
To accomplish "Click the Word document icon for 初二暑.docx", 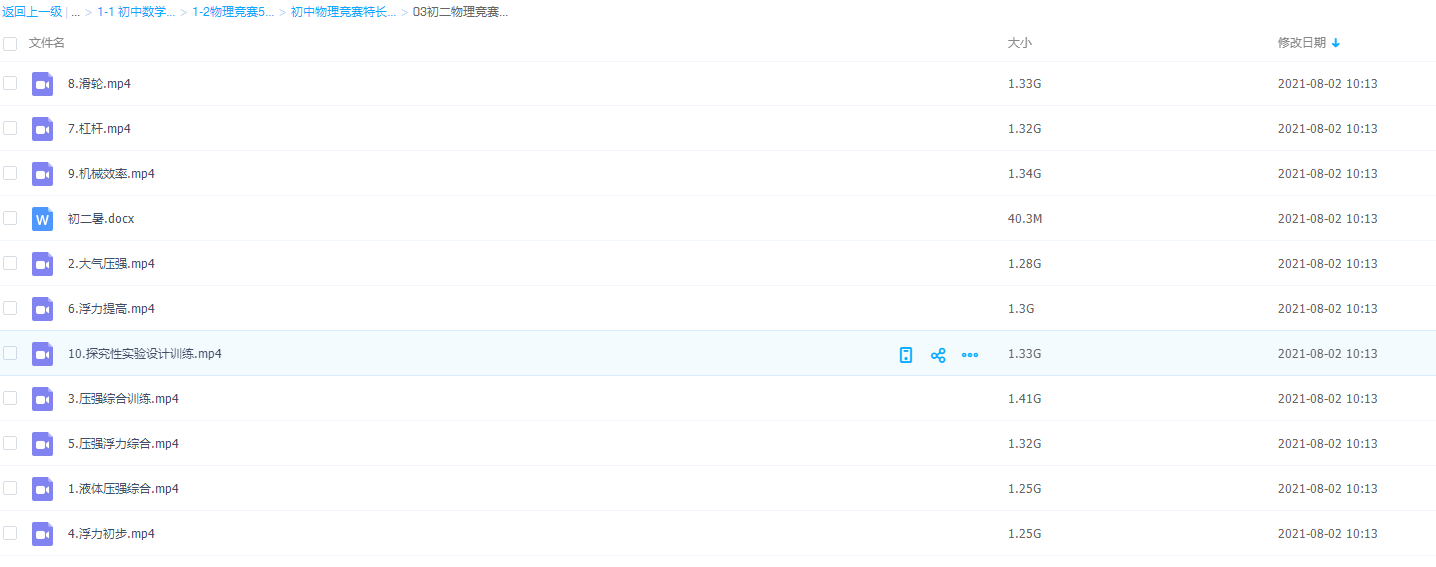I will point(42,219).
